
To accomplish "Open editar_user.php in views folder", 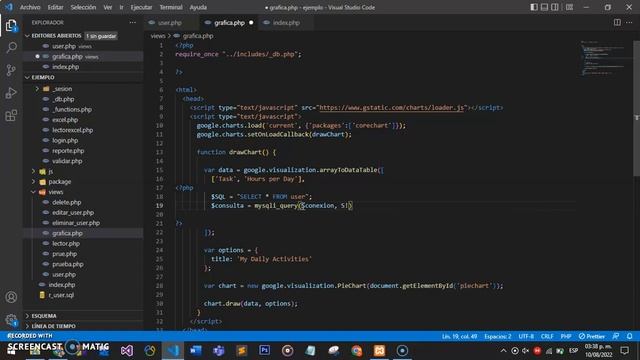I will click(73, 213).
